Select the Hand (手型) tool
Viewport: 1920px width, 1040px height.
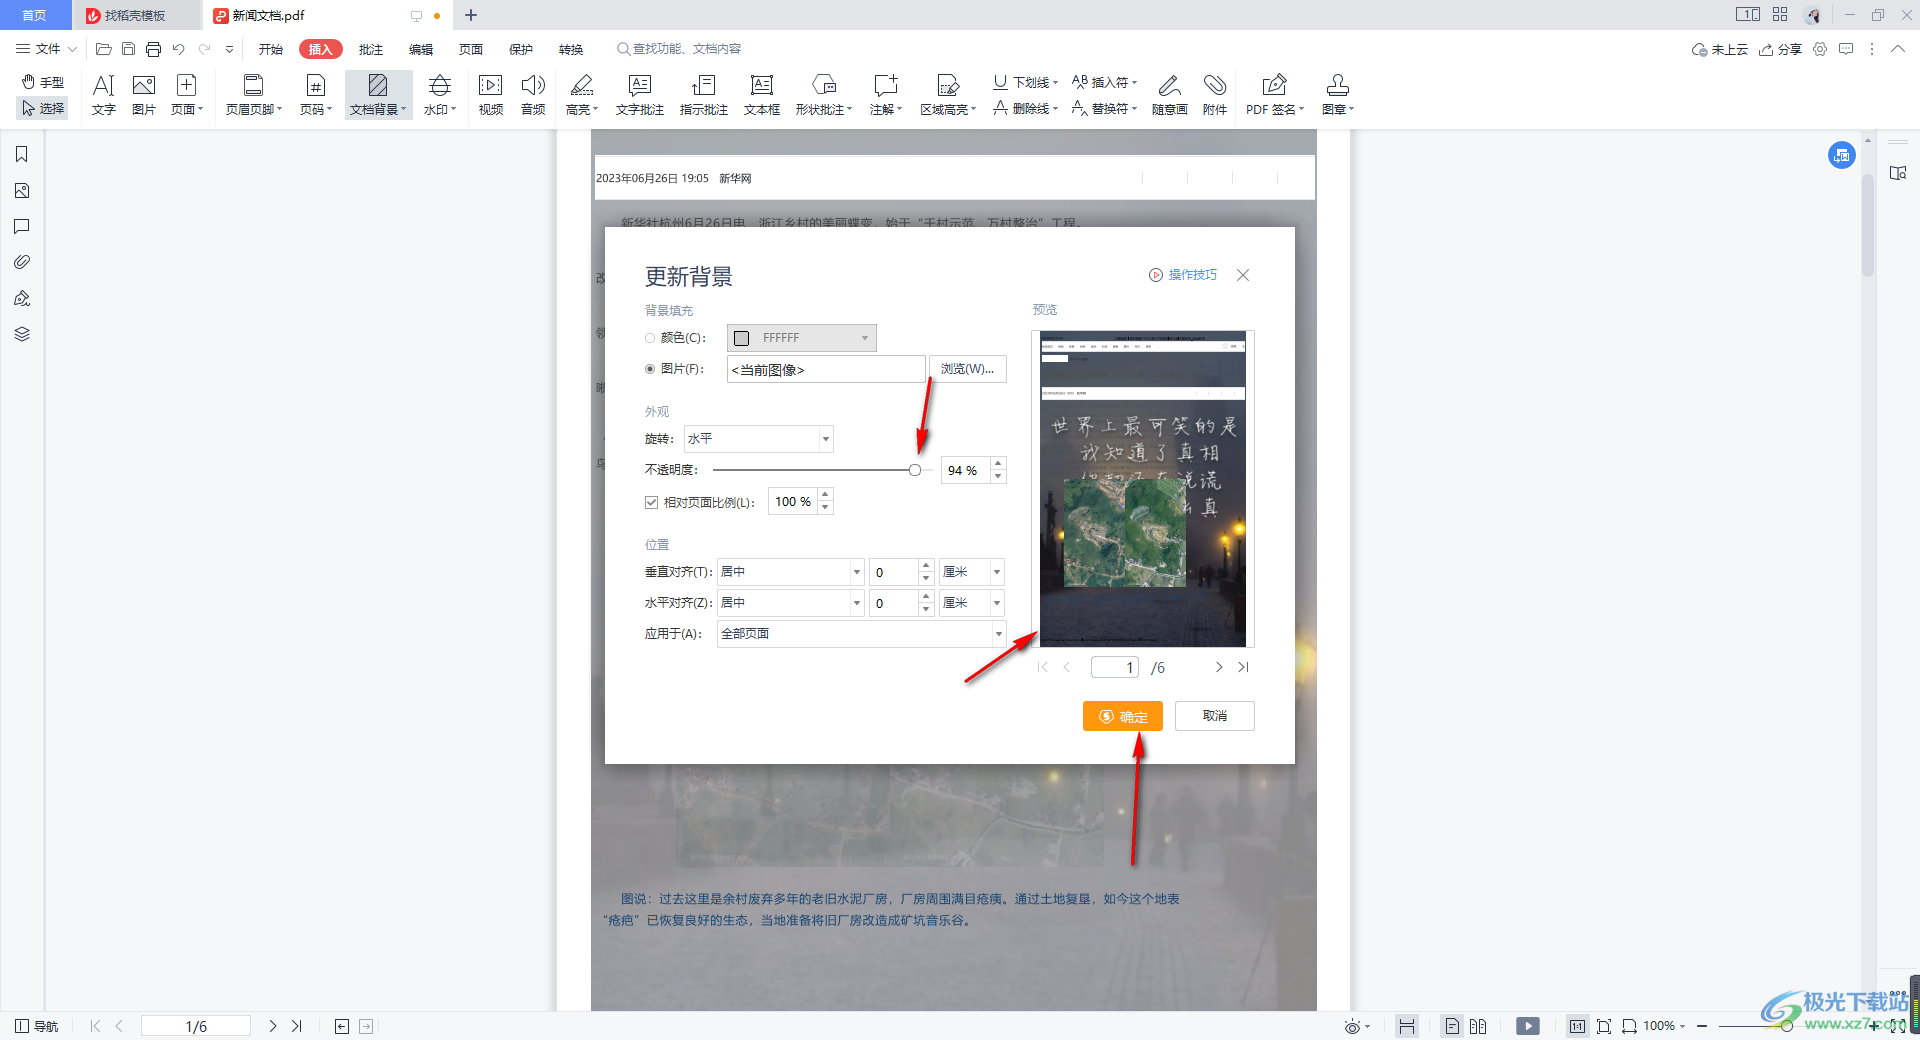43,82
